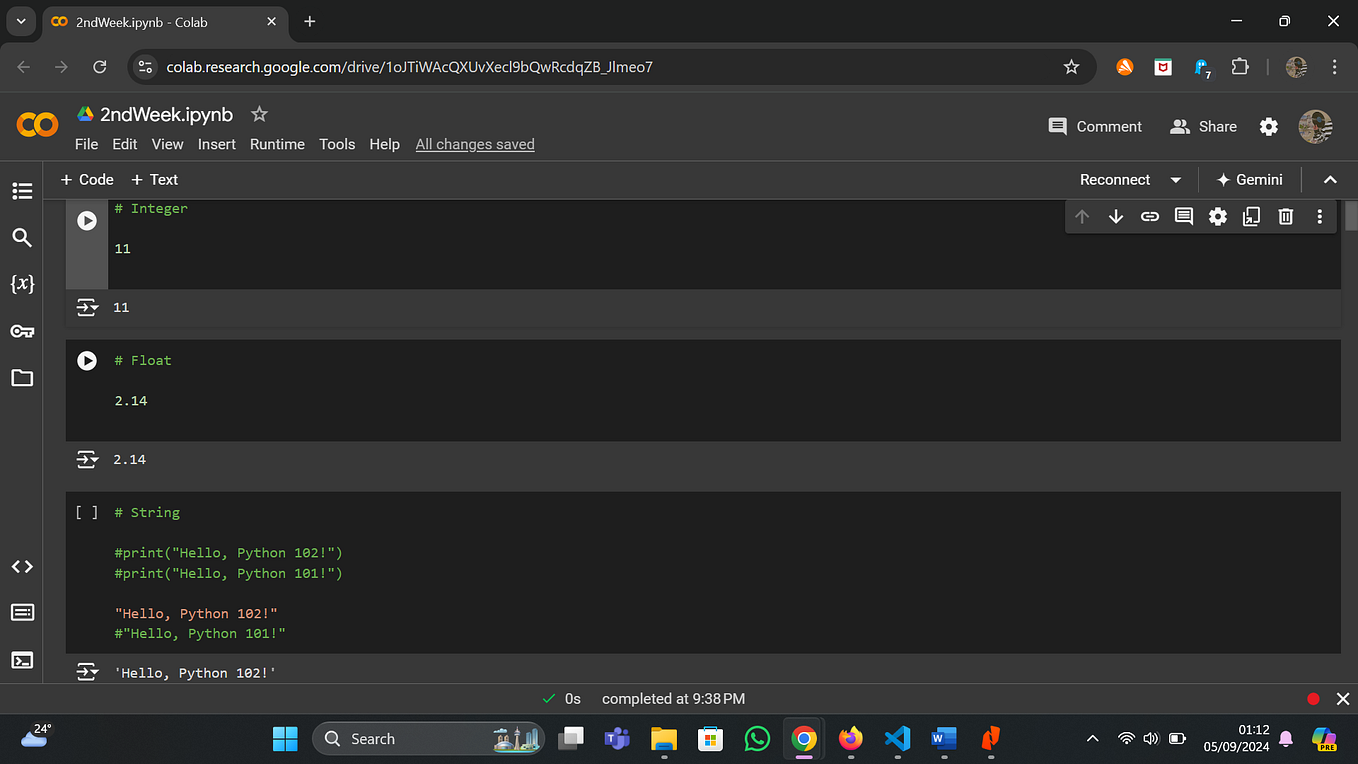Image resolution: width=1358 pixels, height=764 pixels.
Task: Open the Secrets key panel
Action: pos(22,331)
